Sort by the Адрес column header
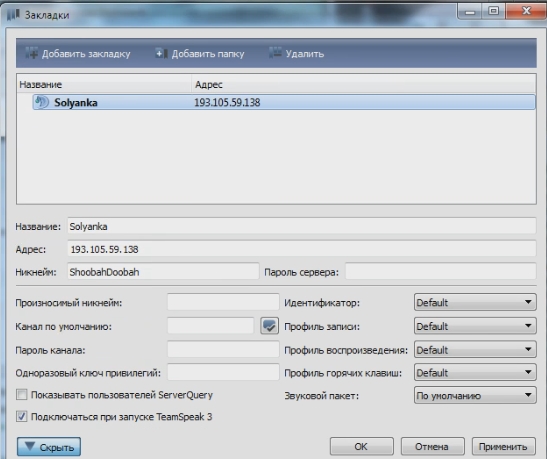Screen dimensions: 547x459 364,84
